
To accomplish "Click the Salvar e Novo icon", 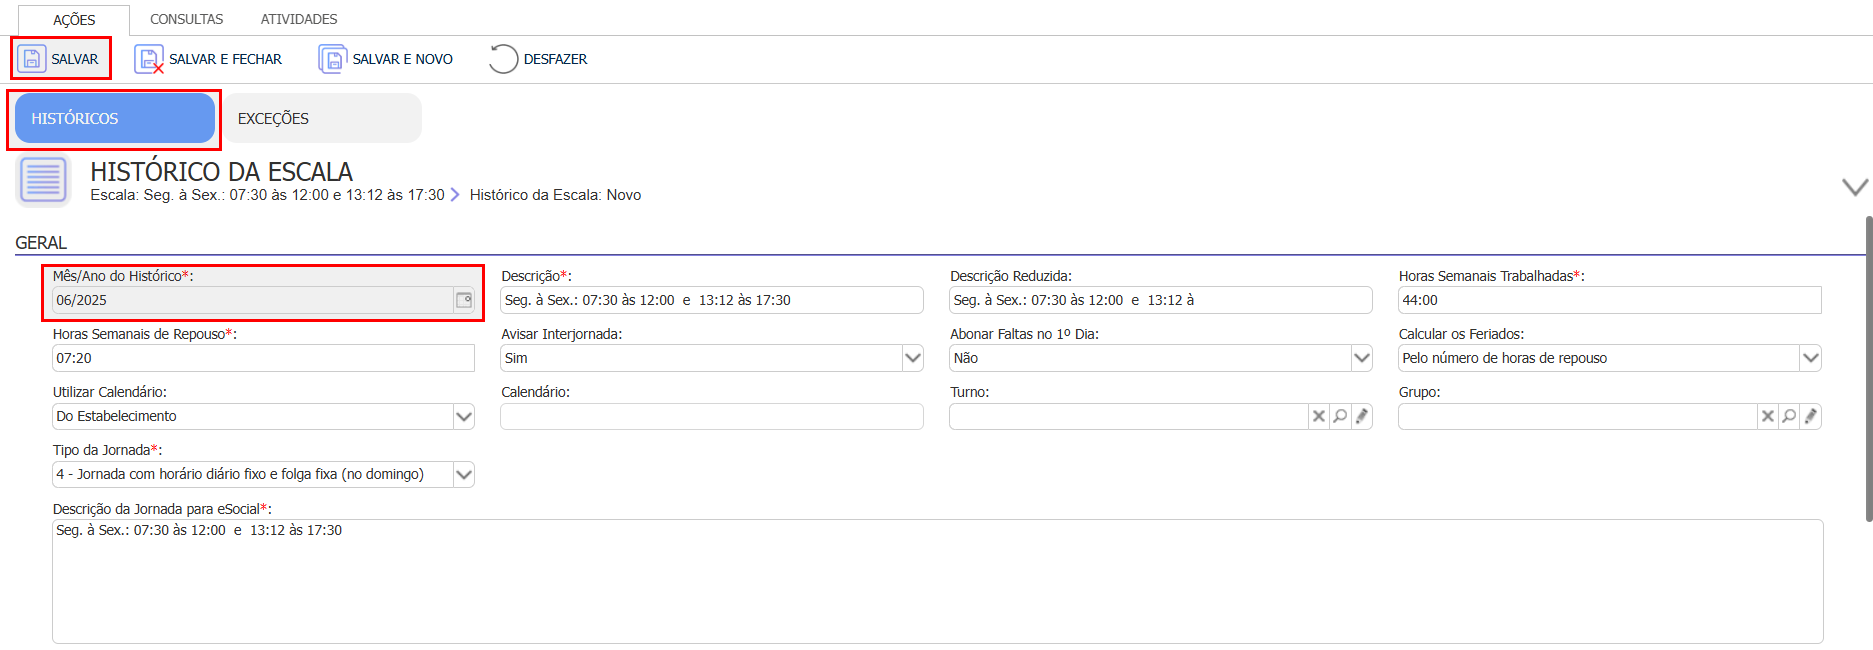I will (x=332, y=59).
